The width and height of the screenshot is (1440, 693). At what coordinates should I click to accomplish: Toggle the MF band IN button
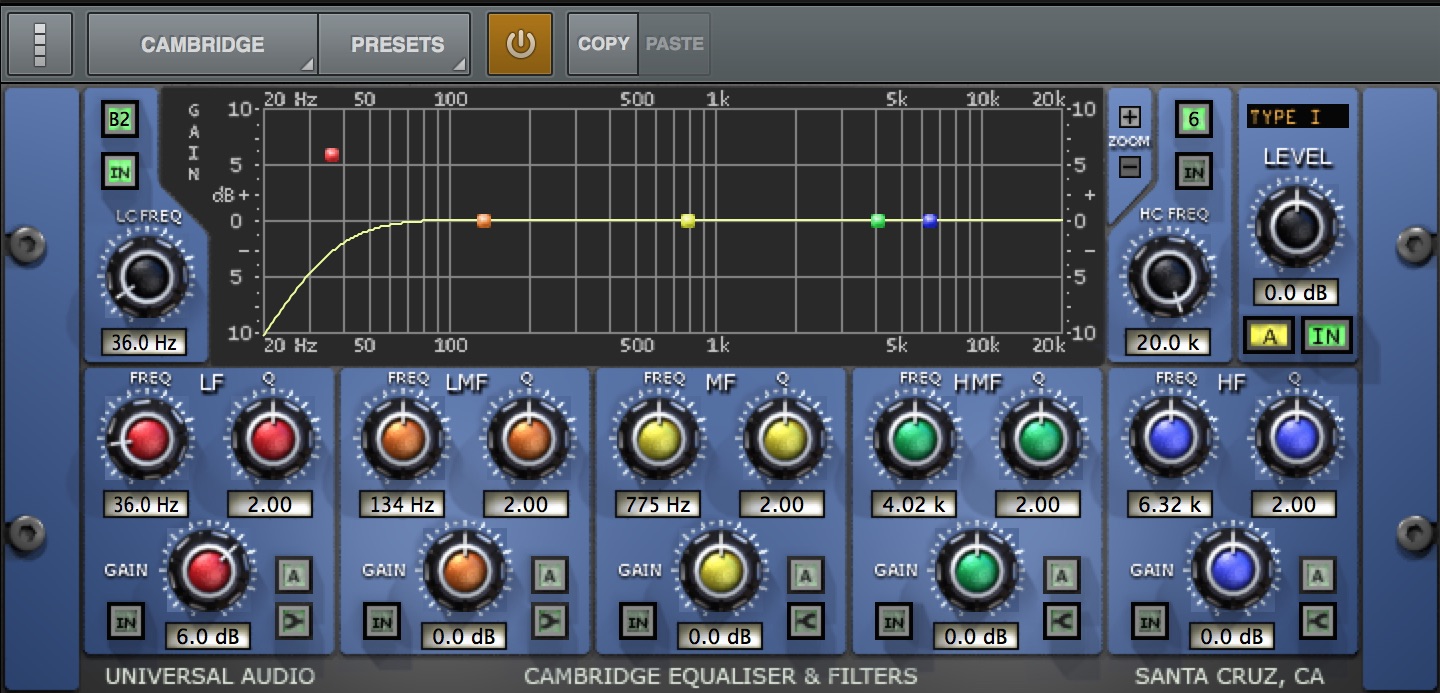coord(637,622)
